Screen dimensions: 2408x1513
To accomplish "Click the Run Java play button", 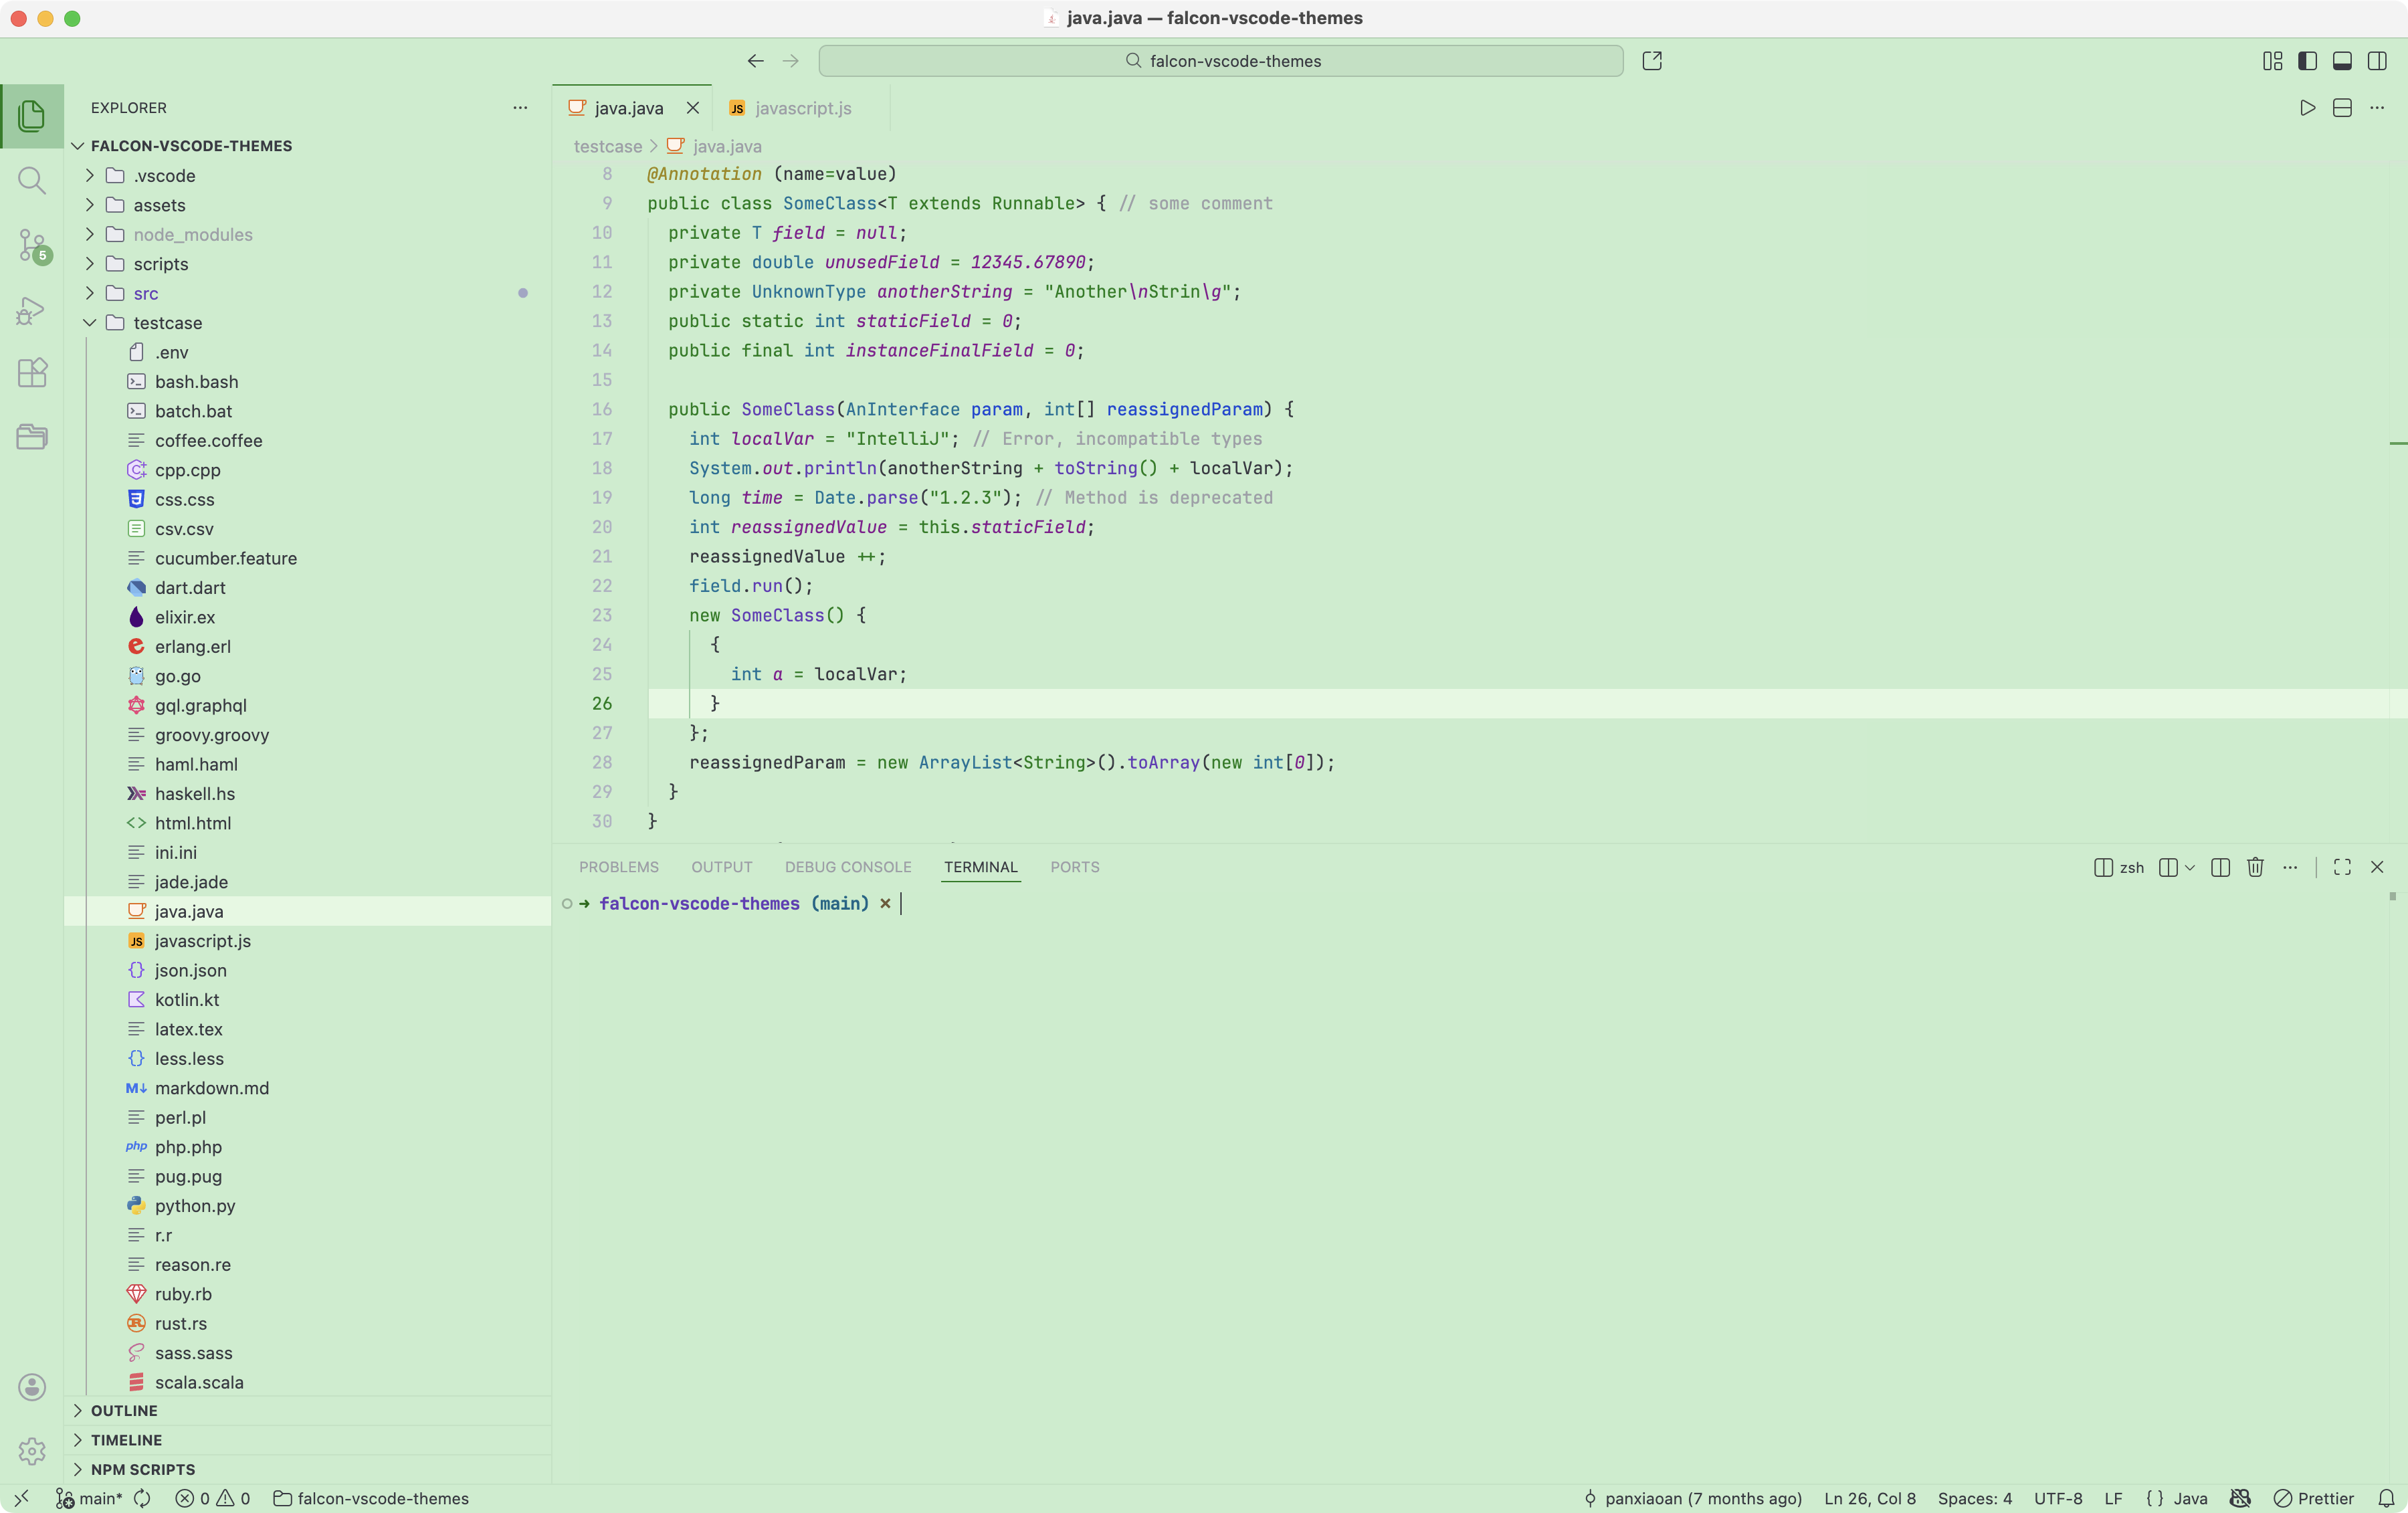I will [2307, 108].
